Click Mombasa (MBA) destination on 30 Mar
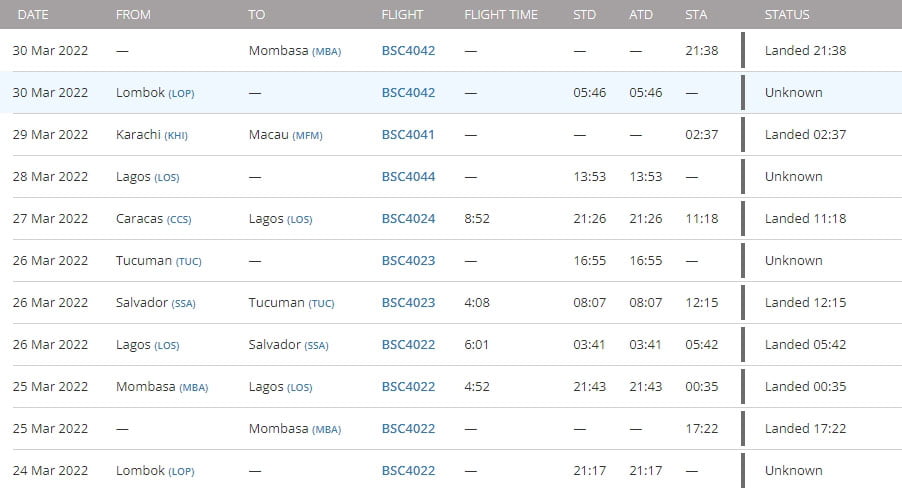Screen dimensions: 902x491 294,50
